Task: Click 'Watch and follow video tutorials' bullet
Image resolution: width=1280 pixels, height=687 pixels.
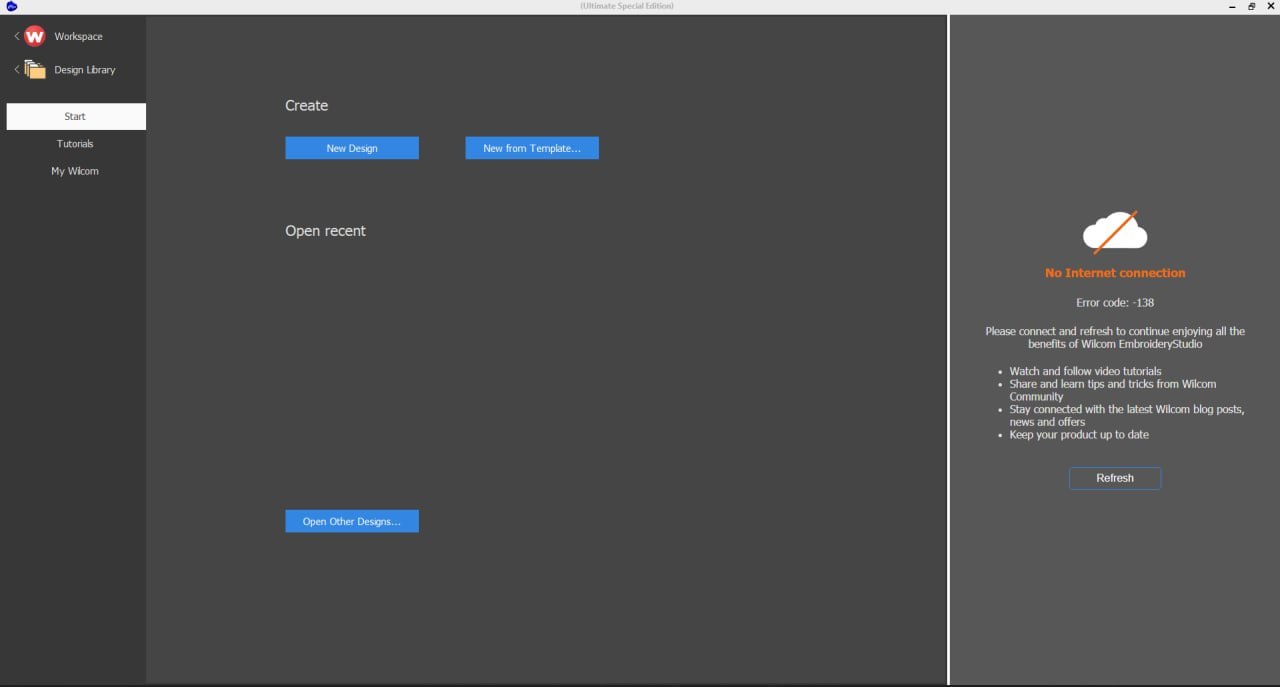Action: coord(1085,371)
